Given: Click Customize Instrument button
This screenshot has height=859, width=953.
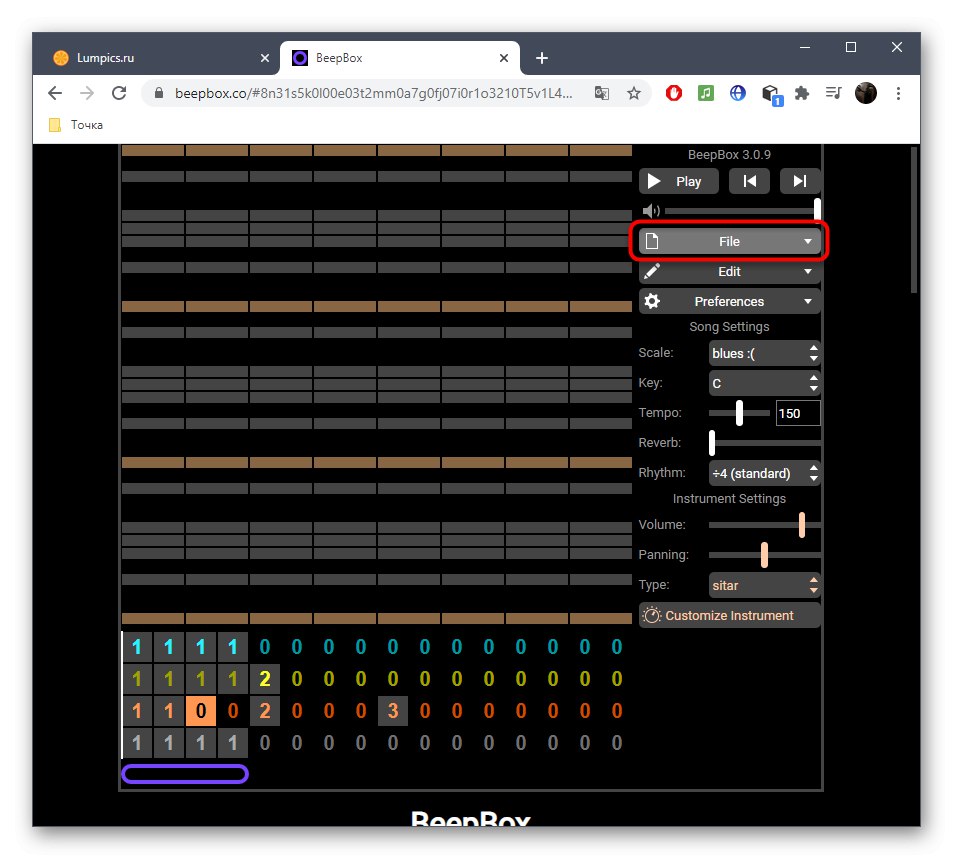Looking at the screenshot, I should pos(729,615).
